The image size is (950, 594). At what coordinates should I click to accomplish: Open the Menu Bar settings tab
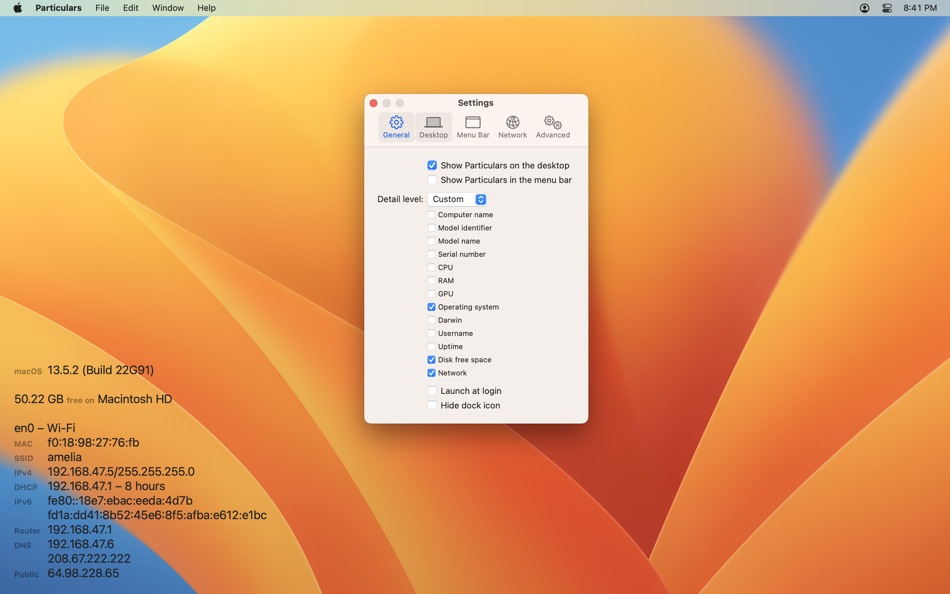473,127
